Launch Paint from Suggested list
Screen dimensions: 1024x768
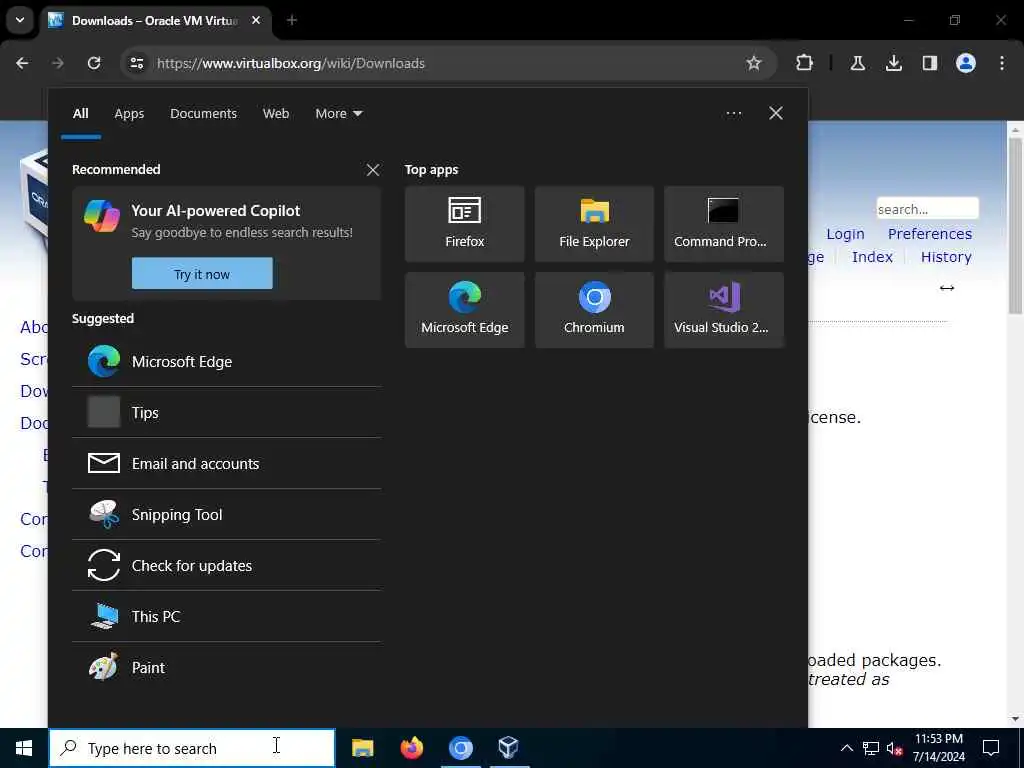(x=227, y=667)
